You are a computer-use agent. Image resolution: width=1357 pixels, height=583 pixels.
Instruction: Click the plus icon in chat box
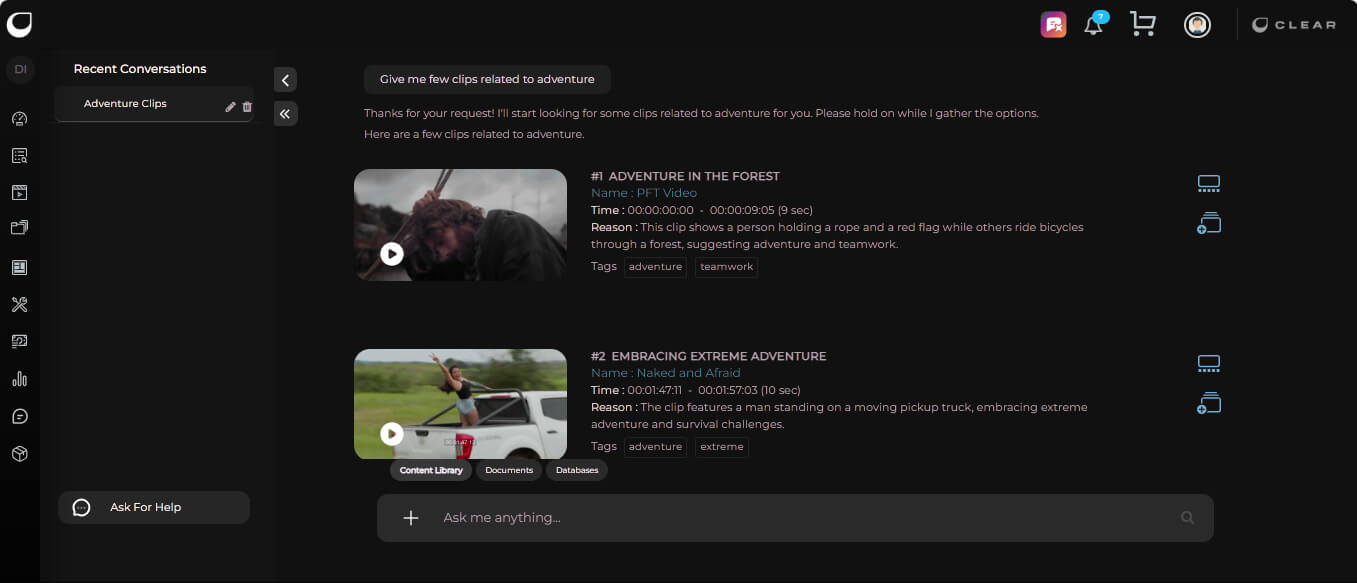coord(410,518)
